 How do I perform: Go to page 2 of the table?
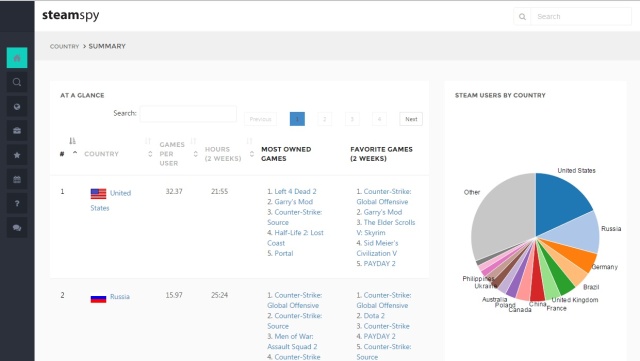coord(324,119)
